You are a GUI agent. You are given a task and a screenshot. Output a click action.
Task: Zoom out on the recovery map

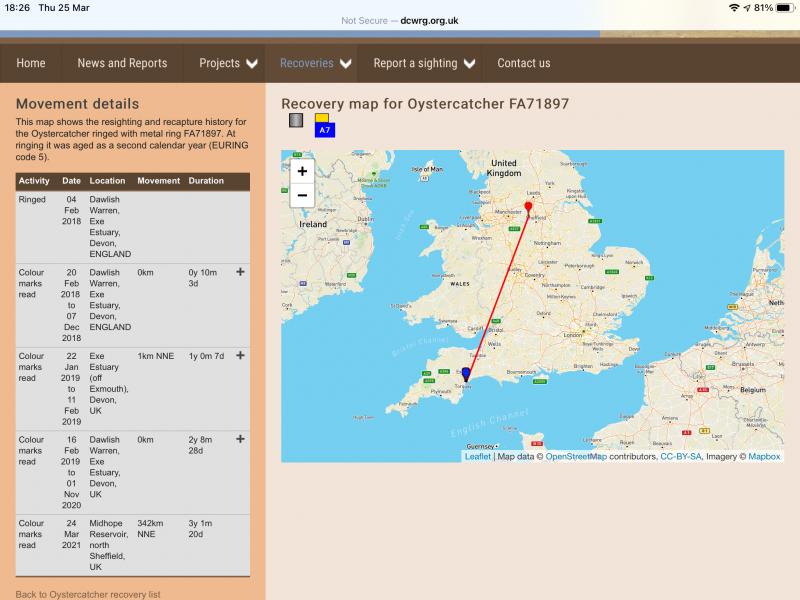(x=302, y=195)
